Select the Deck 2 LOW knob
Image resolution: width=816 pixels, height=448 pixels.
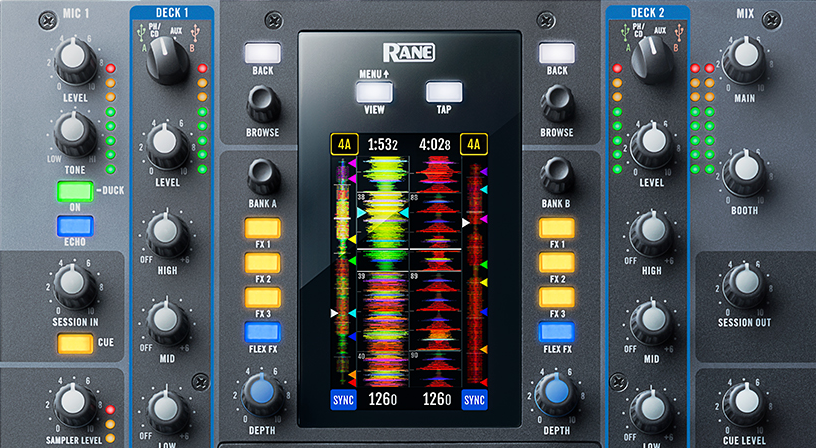(x=652, y=411)
